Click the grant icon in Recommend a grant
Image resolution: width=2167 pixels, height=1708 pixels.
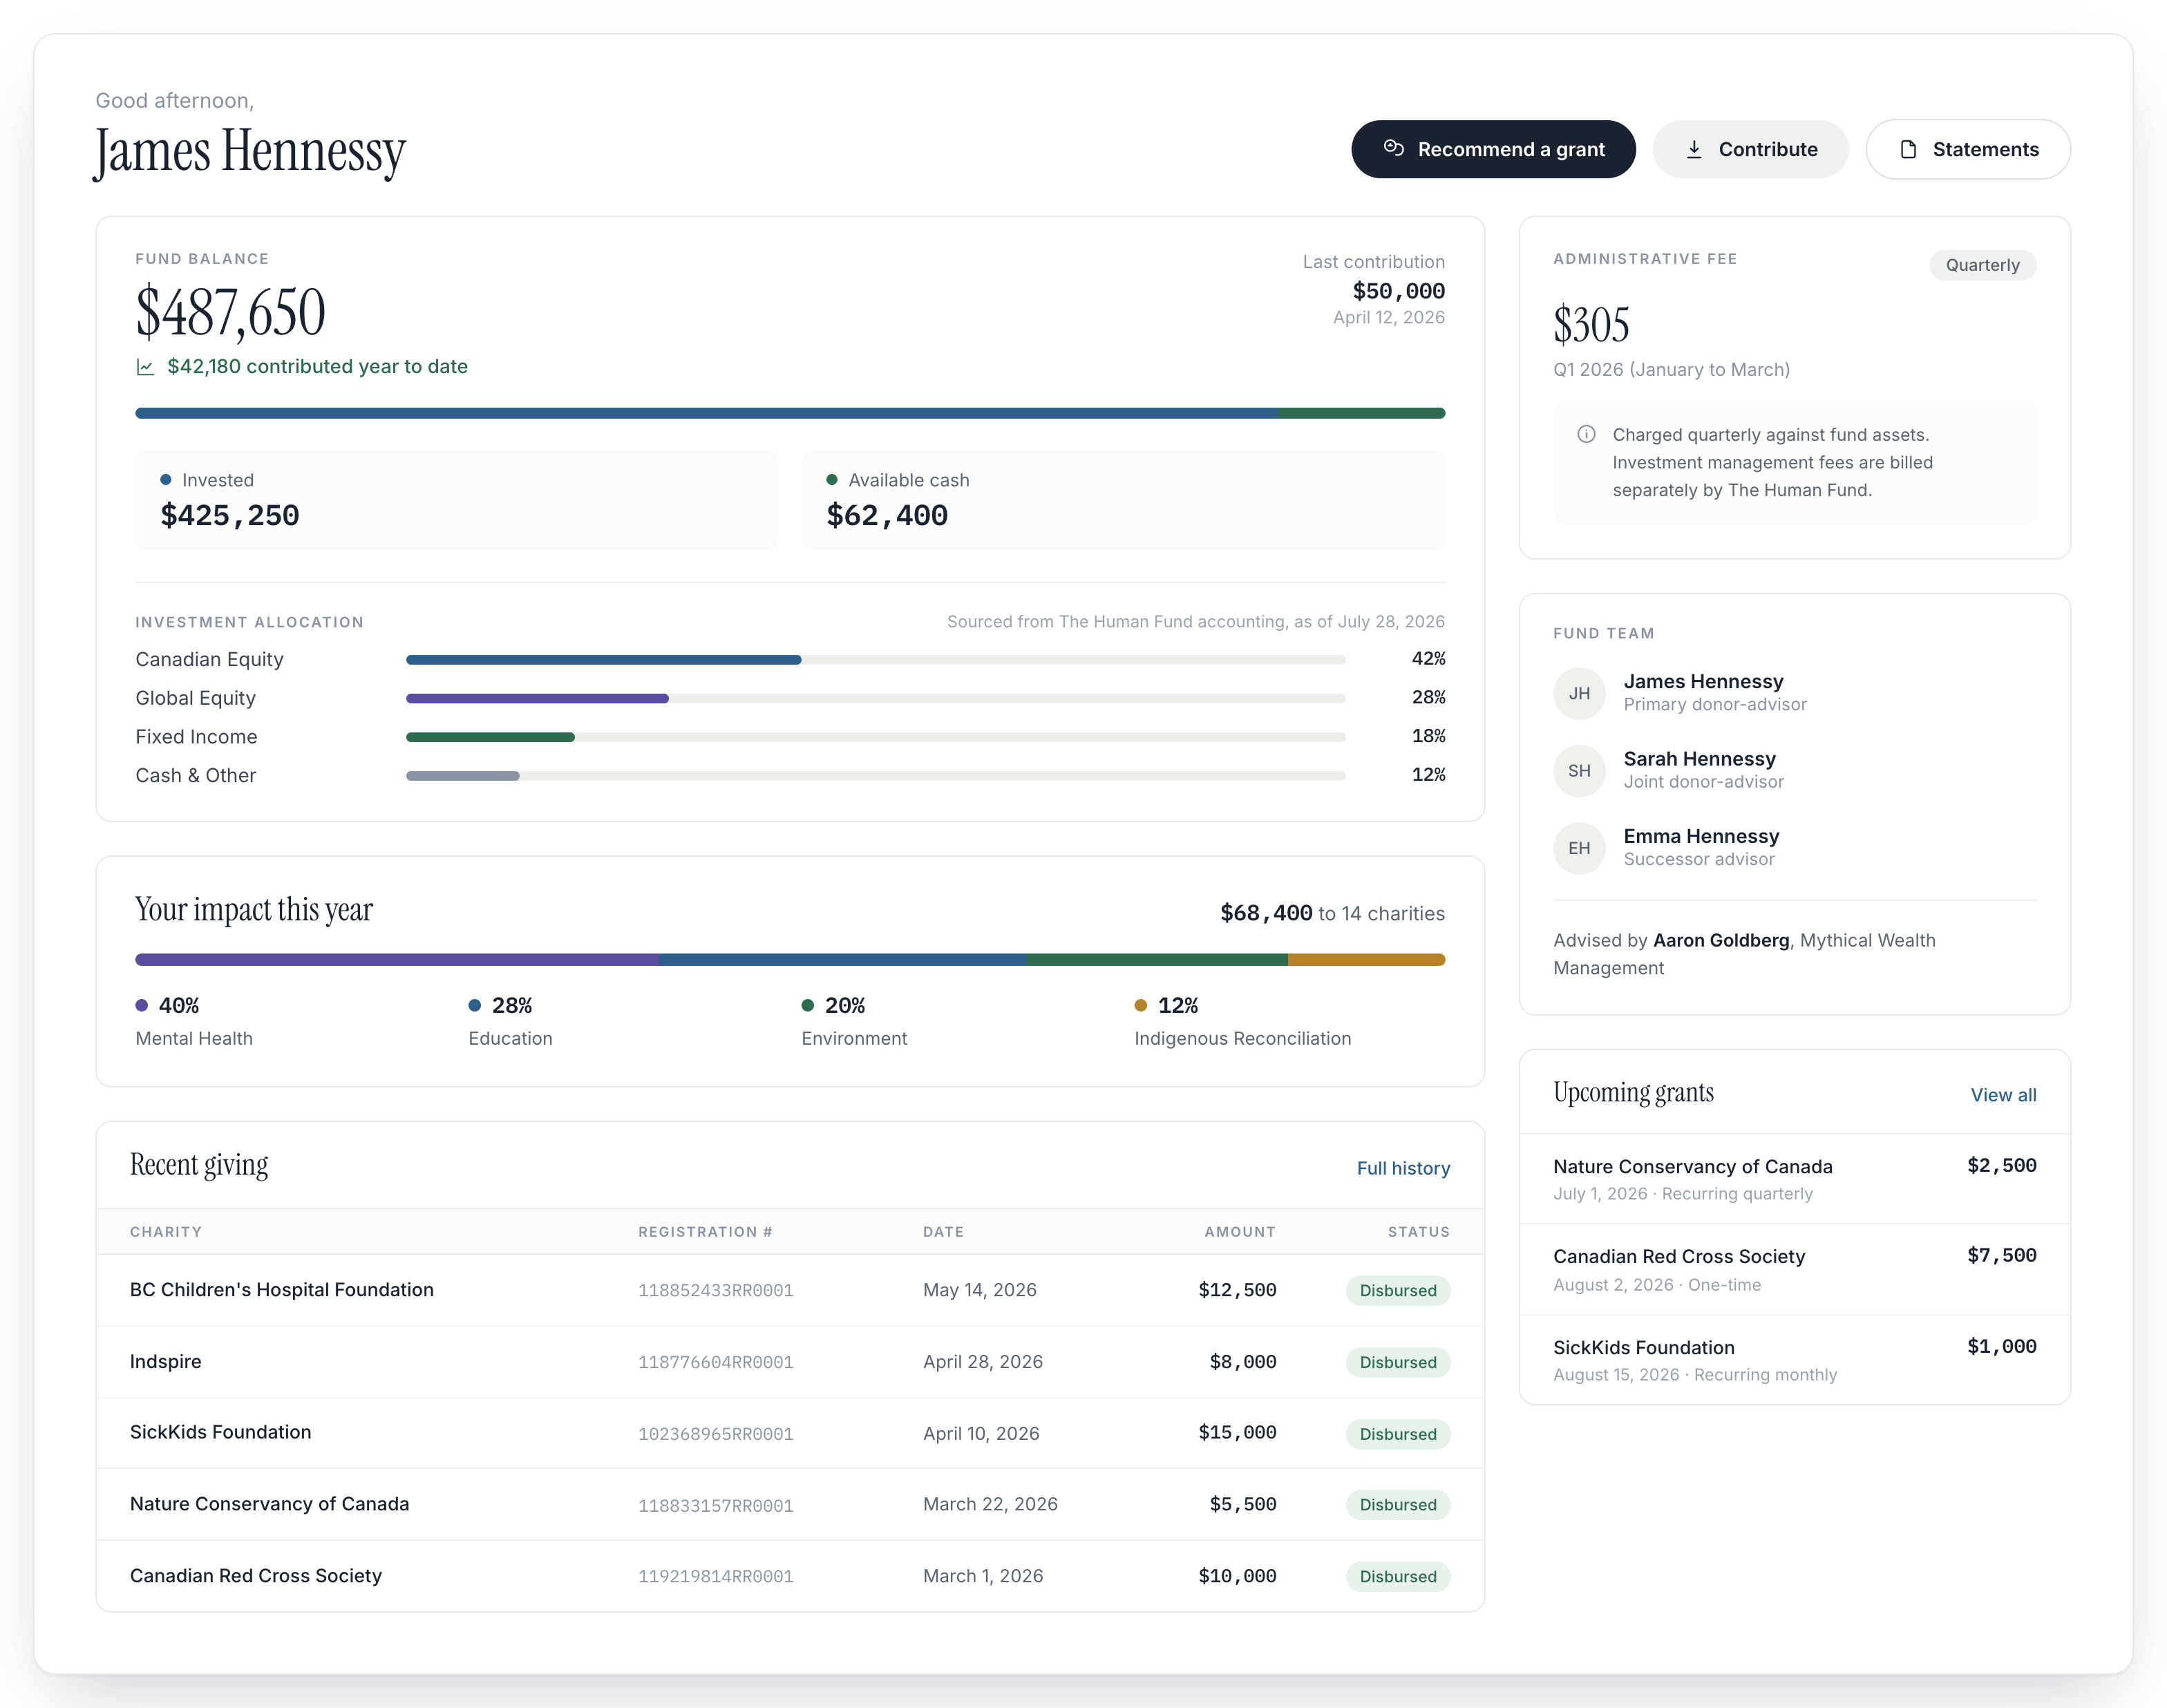click(x=1393, y=148)
